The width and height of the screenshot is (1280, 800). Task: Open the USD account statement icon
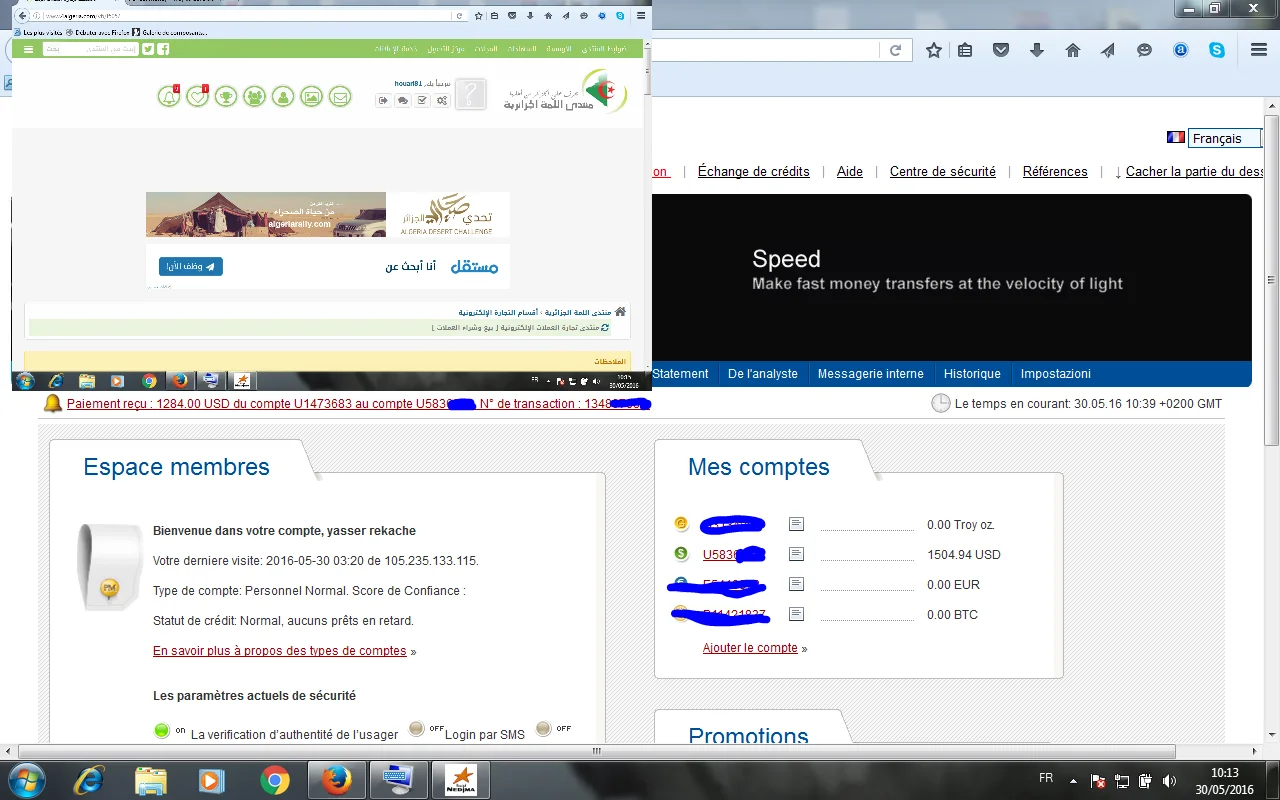796,554
